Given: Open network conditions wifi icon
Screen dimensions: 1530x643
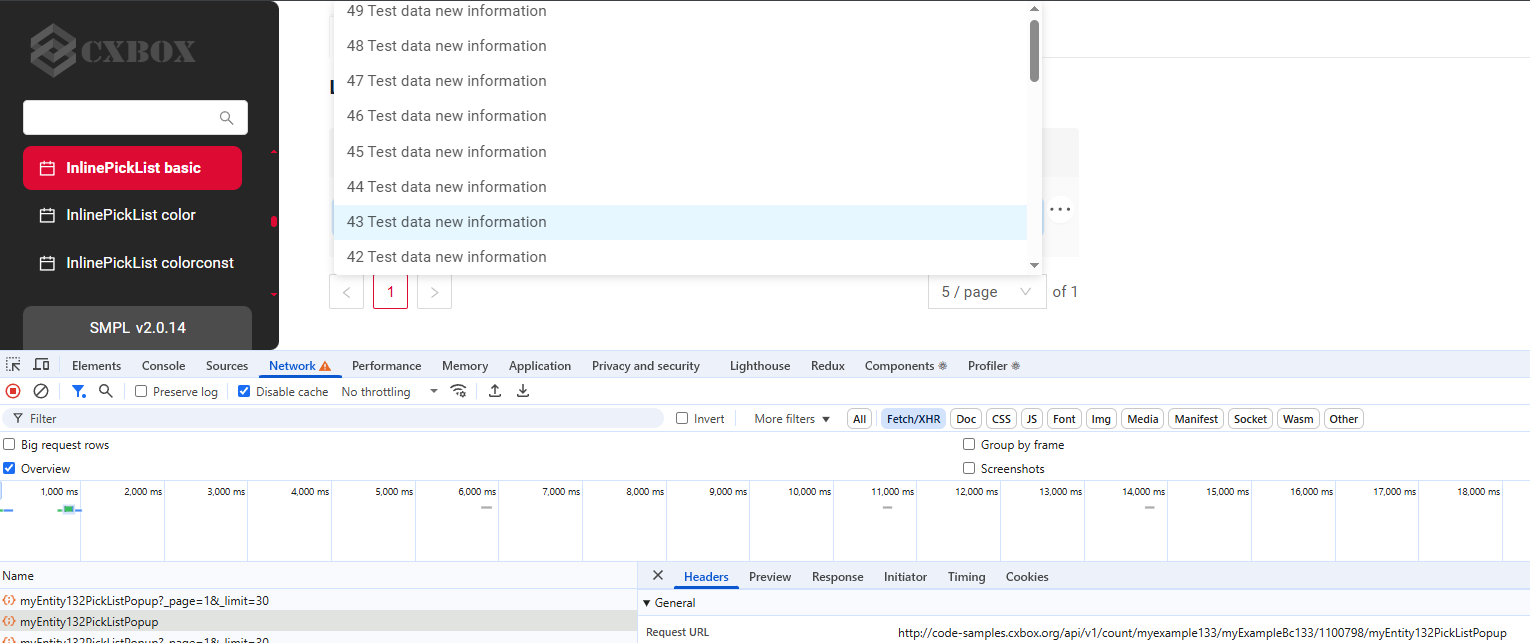Looking at the screenshot, I should (459, 391).
